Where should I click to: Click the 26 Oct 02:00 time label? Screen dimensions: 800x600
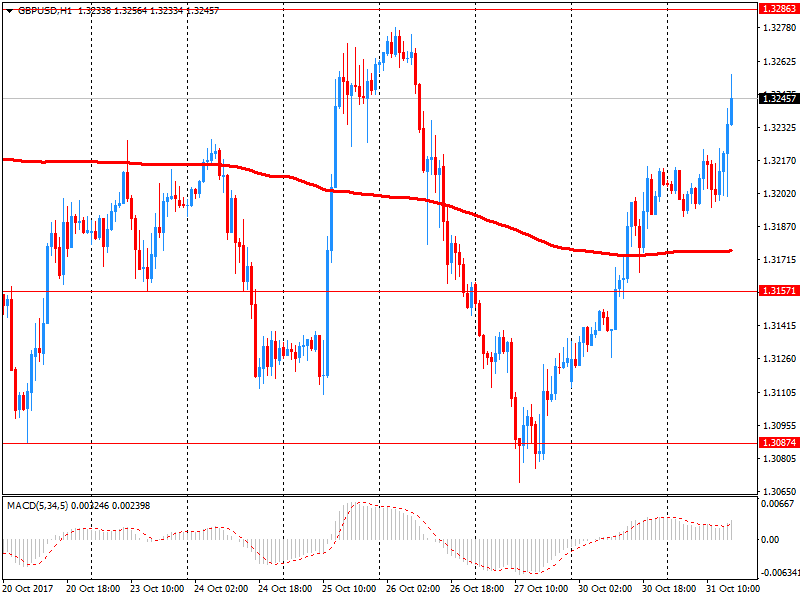click(413, 589)
